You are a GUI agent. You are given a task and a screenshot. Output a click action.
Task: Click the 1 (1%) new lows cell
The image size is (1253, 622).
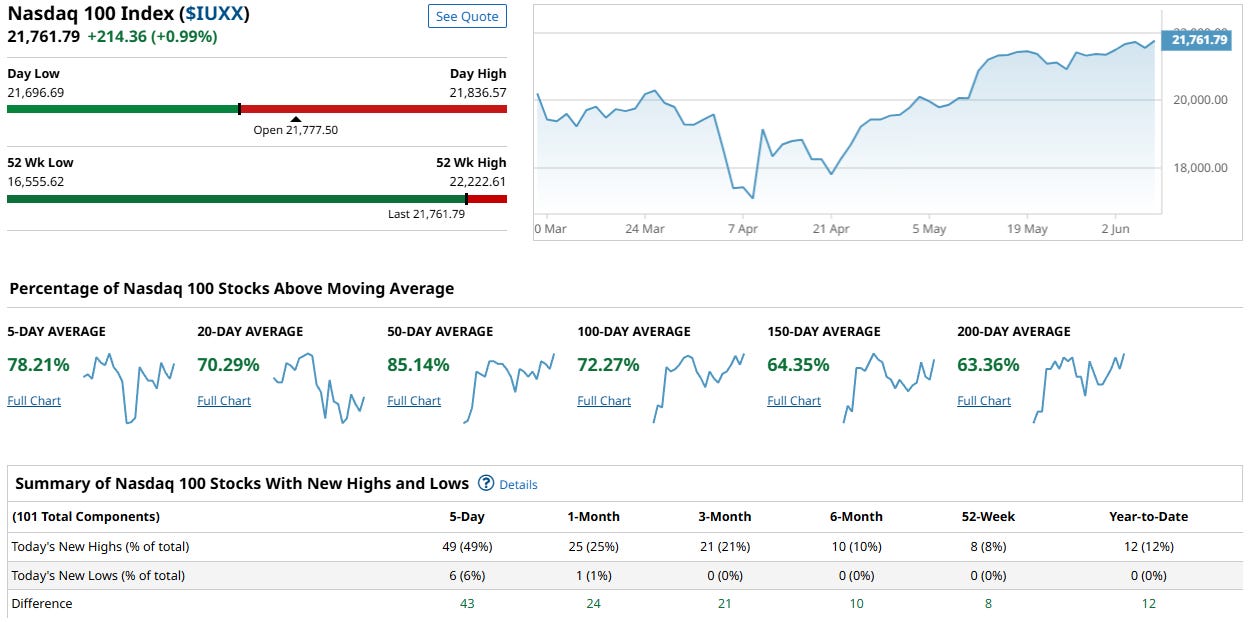pos(593,576)
